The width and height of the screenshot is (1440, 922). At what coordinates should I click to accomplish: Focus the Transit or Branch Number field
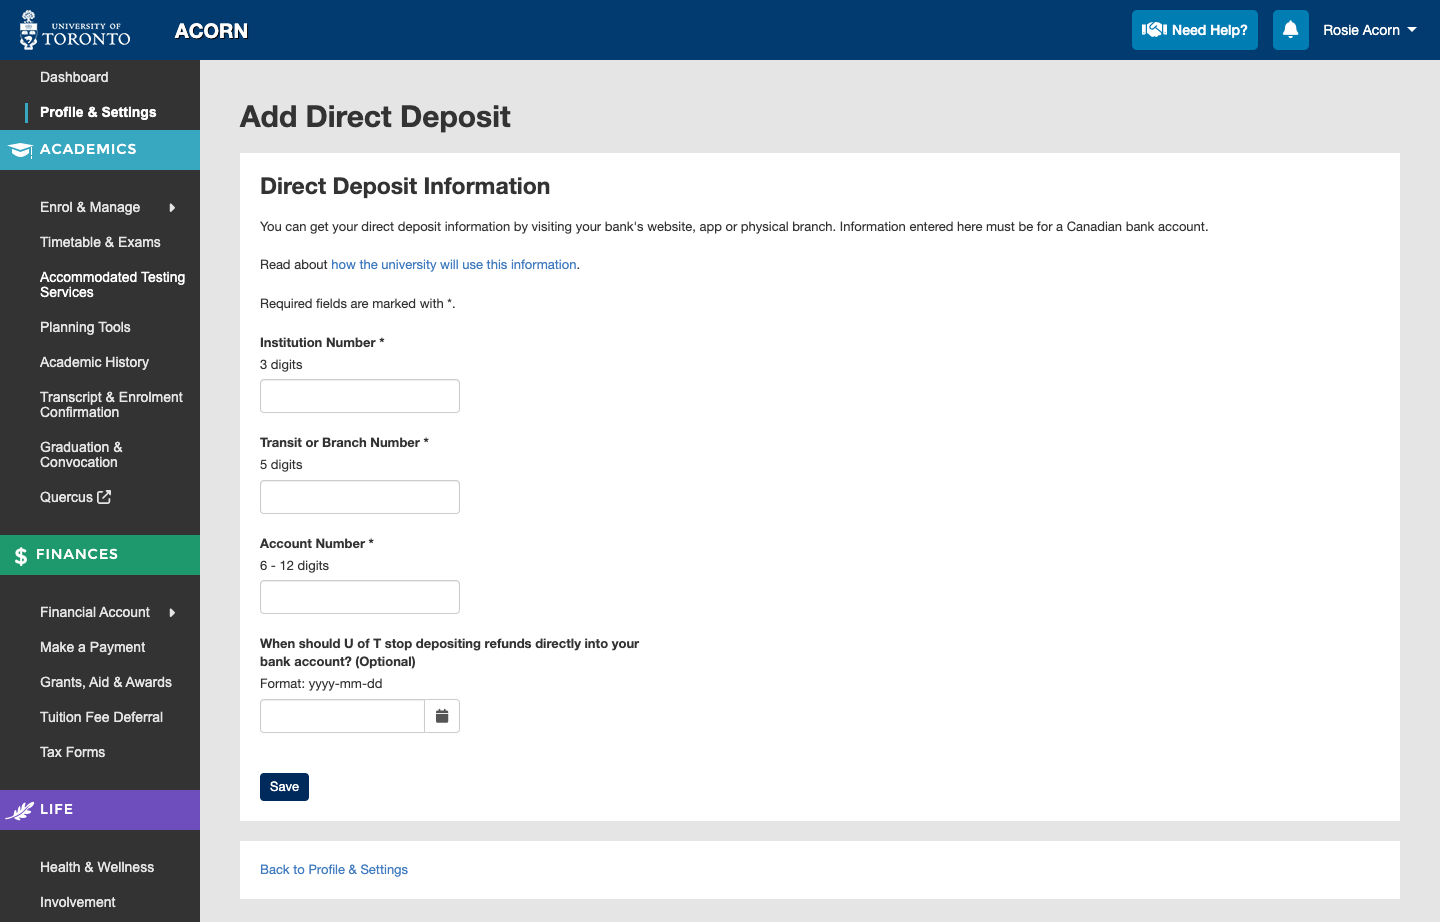[x=360, y=497]
